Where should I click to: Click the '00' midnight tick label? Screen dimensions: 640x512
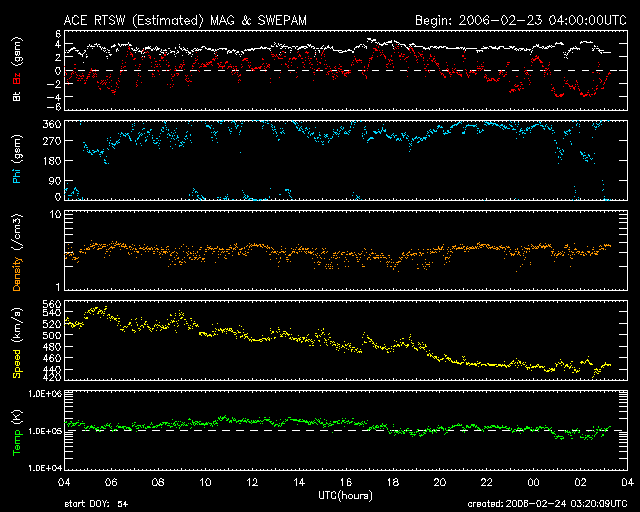pos(533,482)
